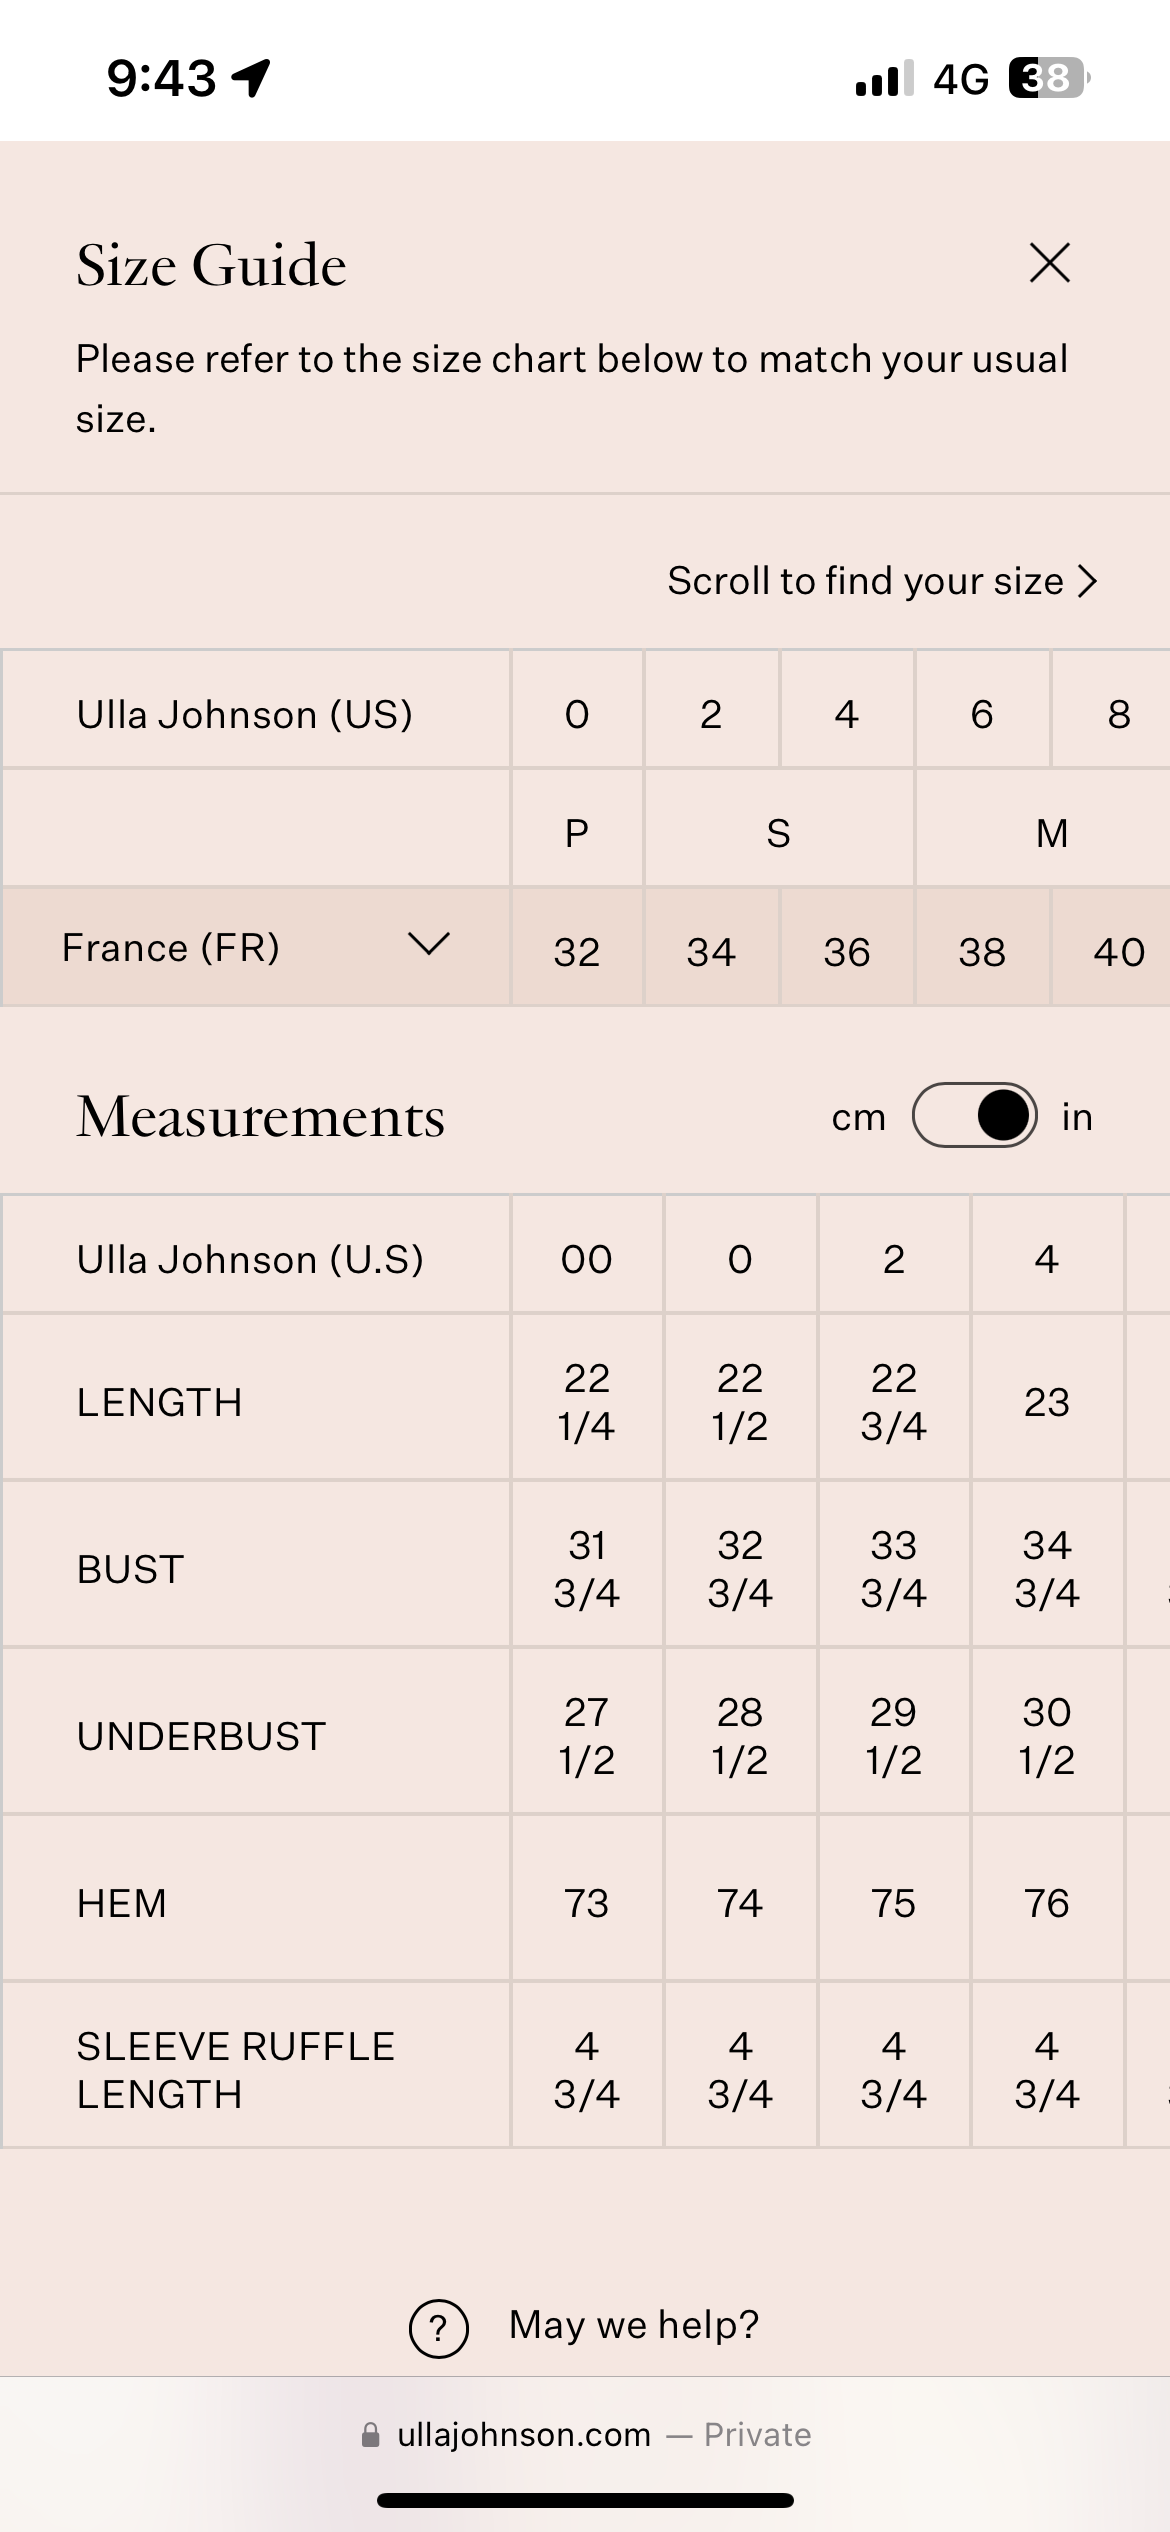The width and height of the screenshot is (1170, 2532).
Task: Open the France (FR) country selector
Action: tap(256, 946)
